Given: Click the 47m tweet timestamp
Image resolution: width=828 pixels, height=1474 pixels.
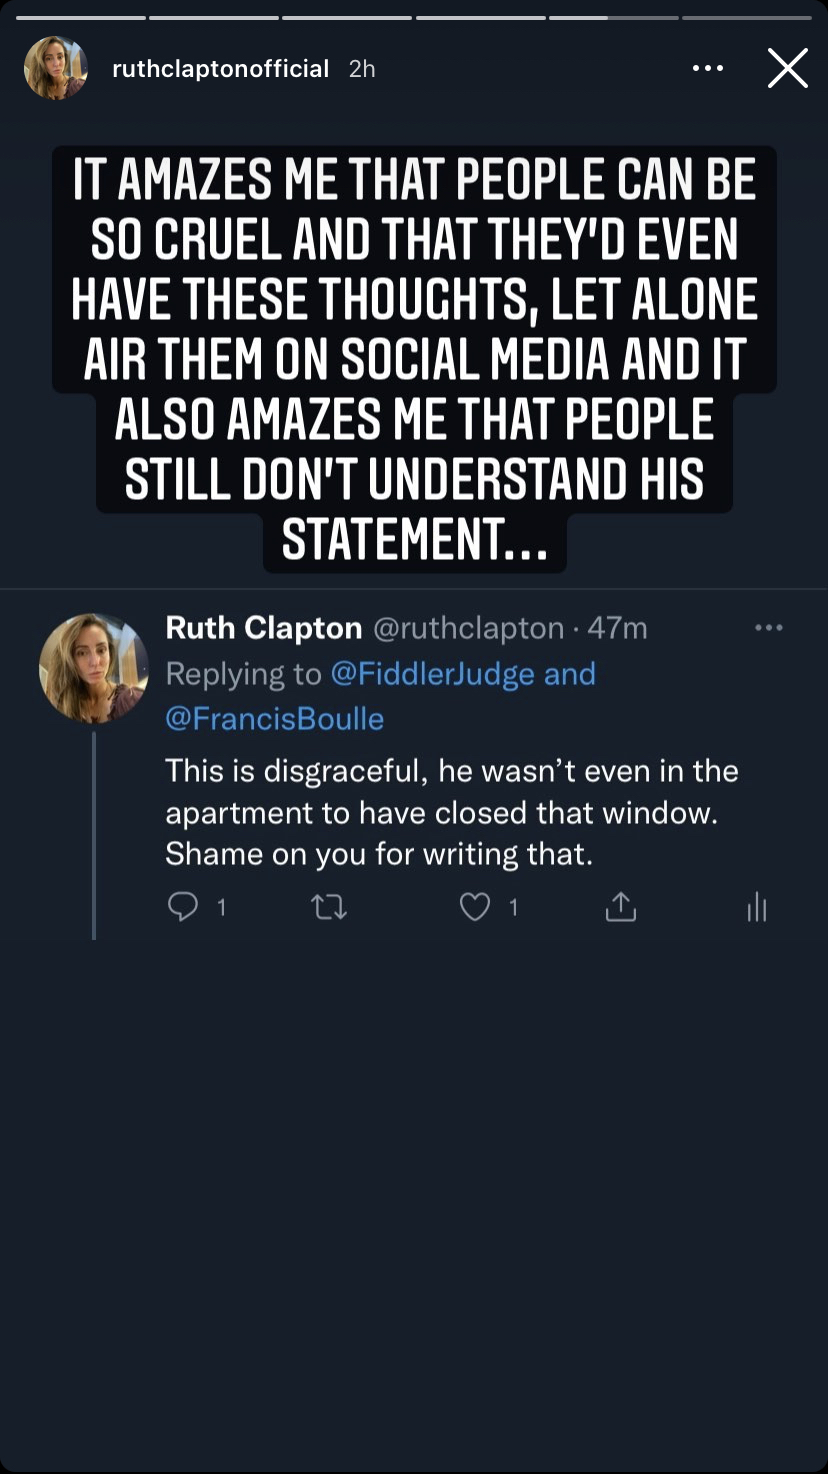Looking at the screenshot, I should 617,628.
